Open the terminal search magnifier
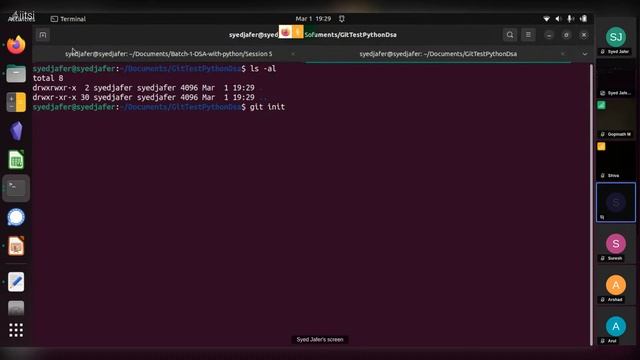Screen dimensions: 640x360 coord(510,35)
